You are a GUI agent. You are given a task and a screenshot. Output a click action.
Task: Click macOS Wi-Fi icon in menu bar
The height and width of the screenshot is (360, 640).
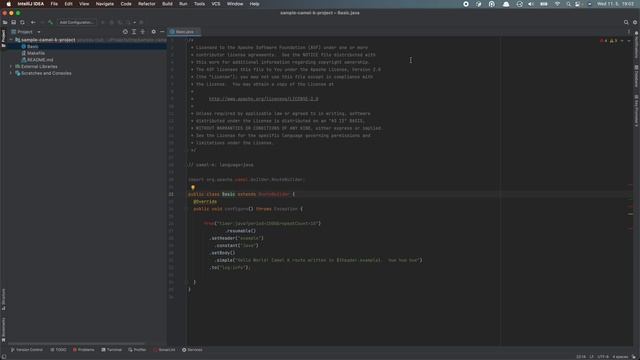[x=557, y=4]
